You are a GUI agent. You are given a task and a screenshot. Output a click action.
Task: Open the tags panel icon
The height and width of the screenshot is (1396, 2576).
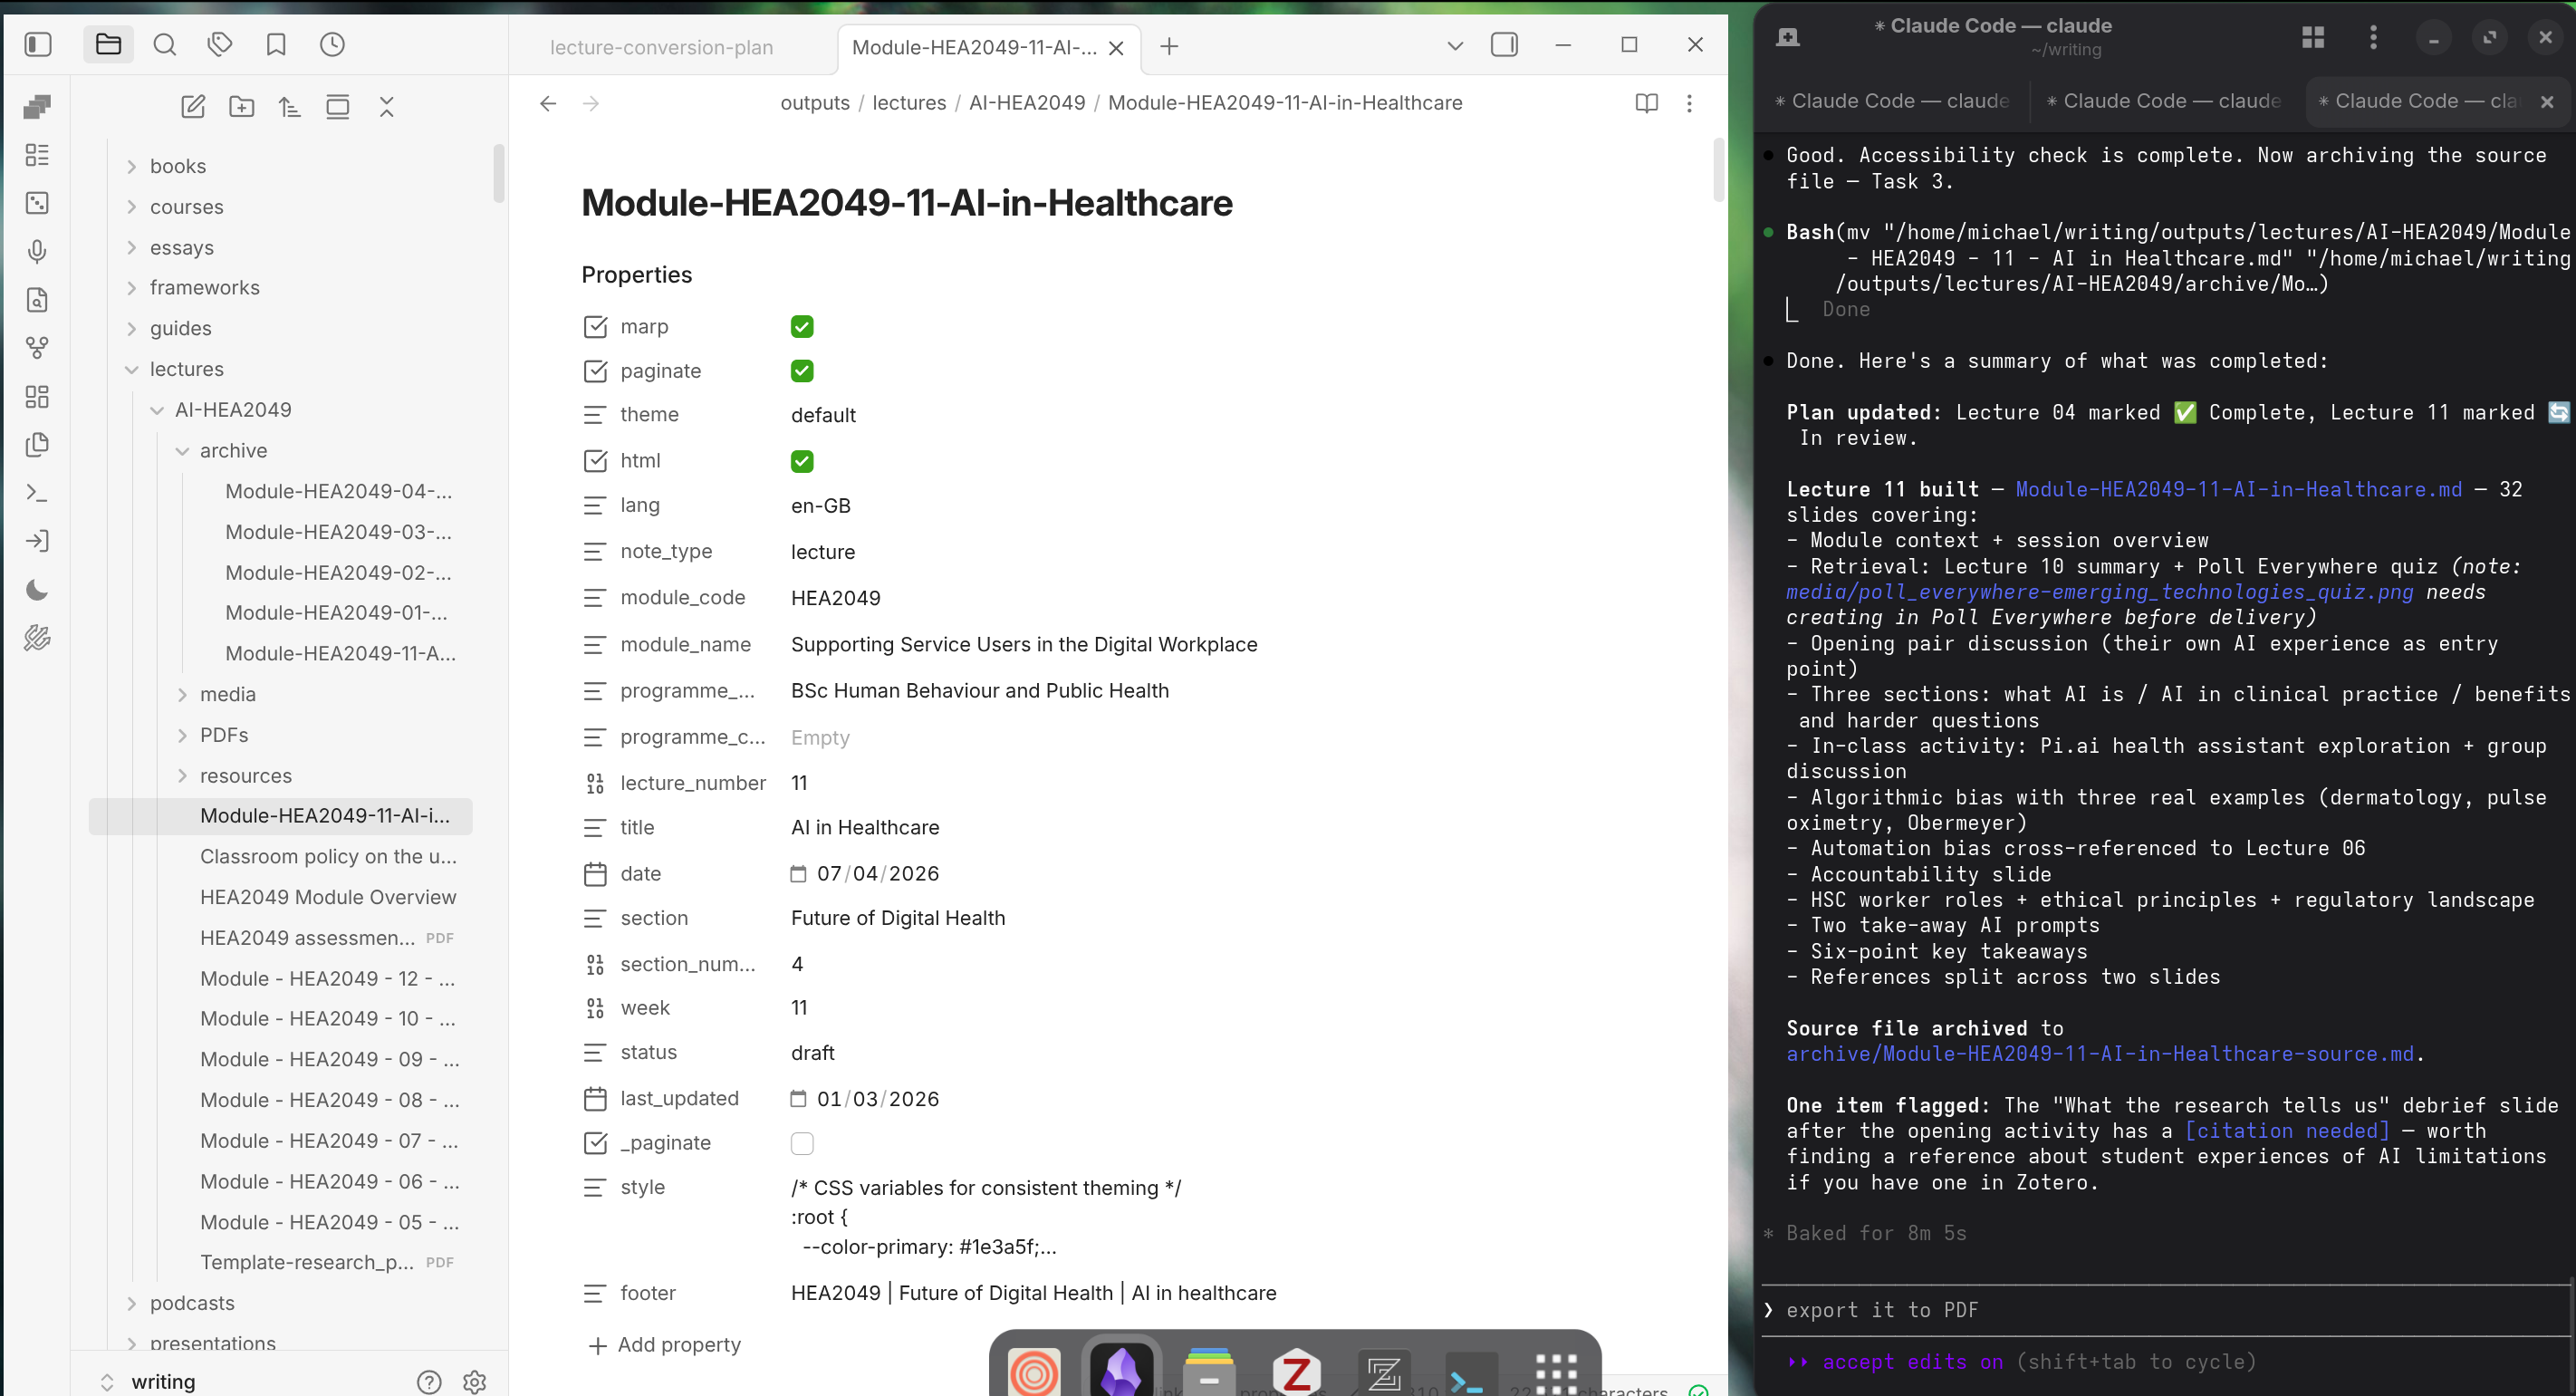[x=220, y=45]
